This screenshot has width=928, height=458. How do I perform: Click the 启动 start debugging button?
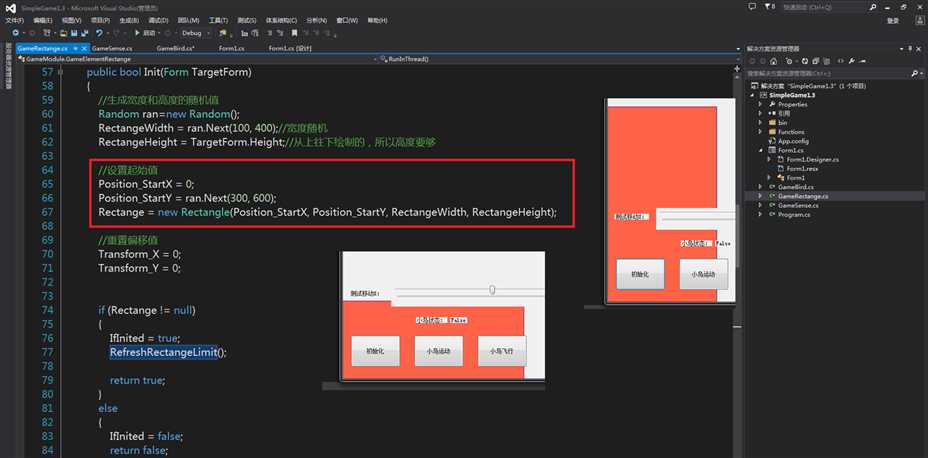click(x=146, y=33)
